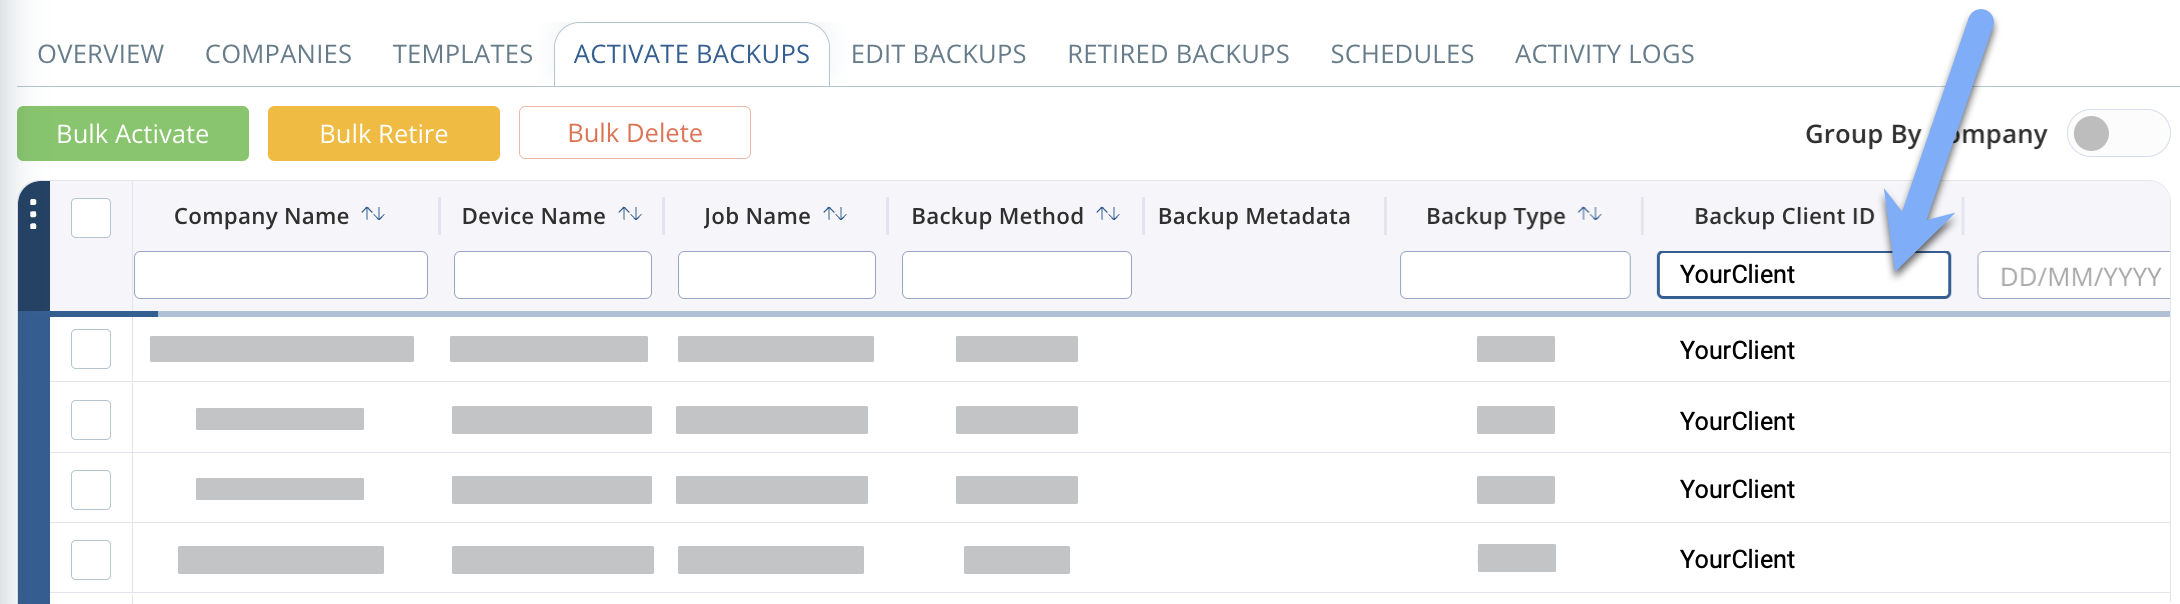Go to the Activity Logs tab
Image resolution: width=2180 pixels, height=604 pixels.
(x=1604, y=54)
